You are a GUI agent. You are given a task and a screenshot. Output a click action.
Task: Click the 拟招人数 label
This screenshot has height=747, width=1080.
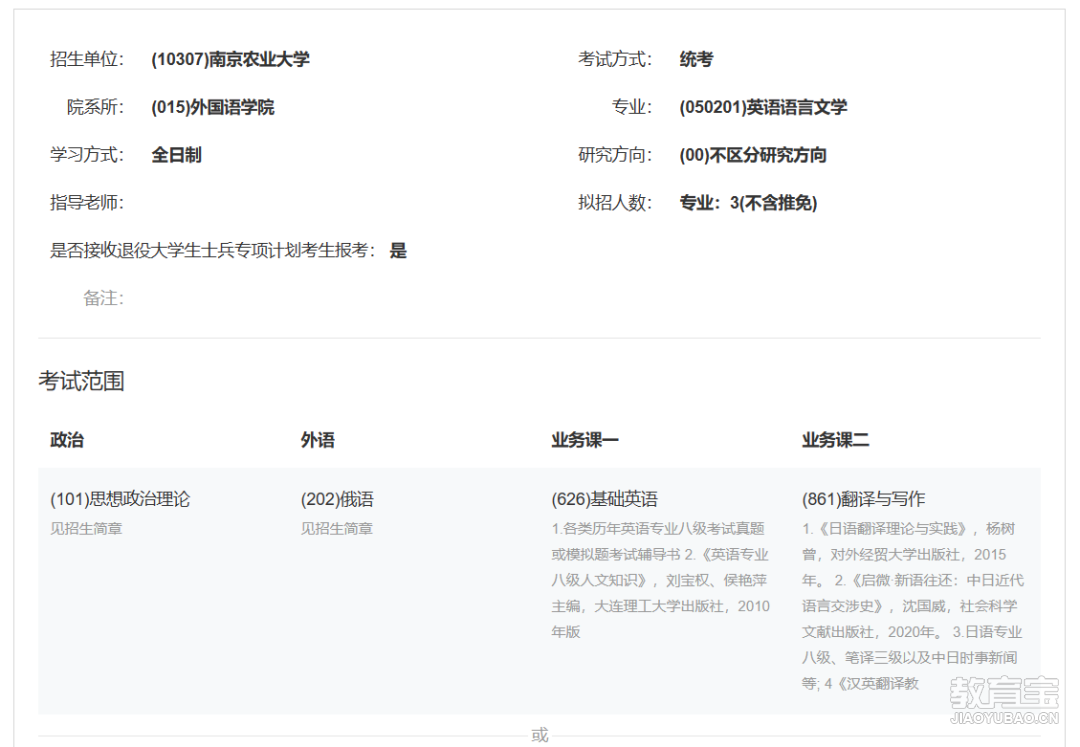pyautogui.click(x=614, y=202)
